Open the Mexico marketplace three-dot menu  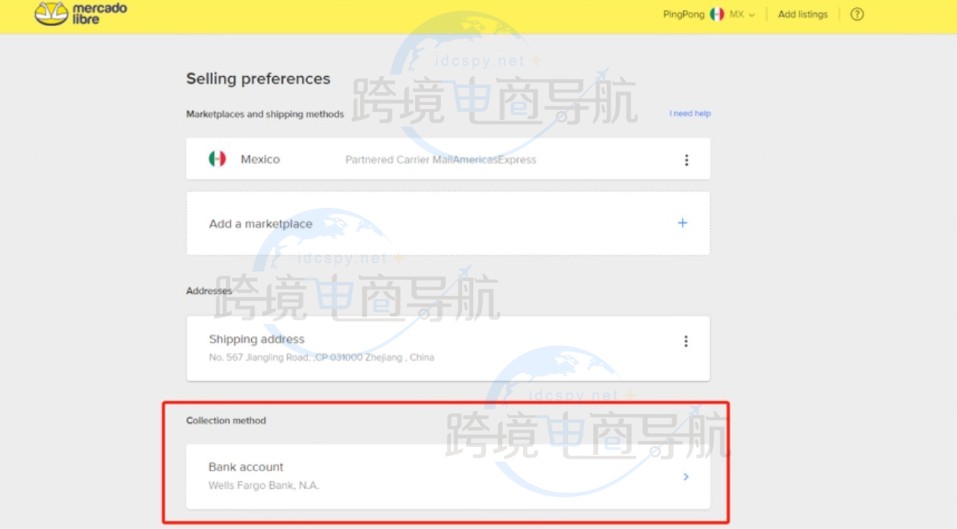(x=686, y=160)
